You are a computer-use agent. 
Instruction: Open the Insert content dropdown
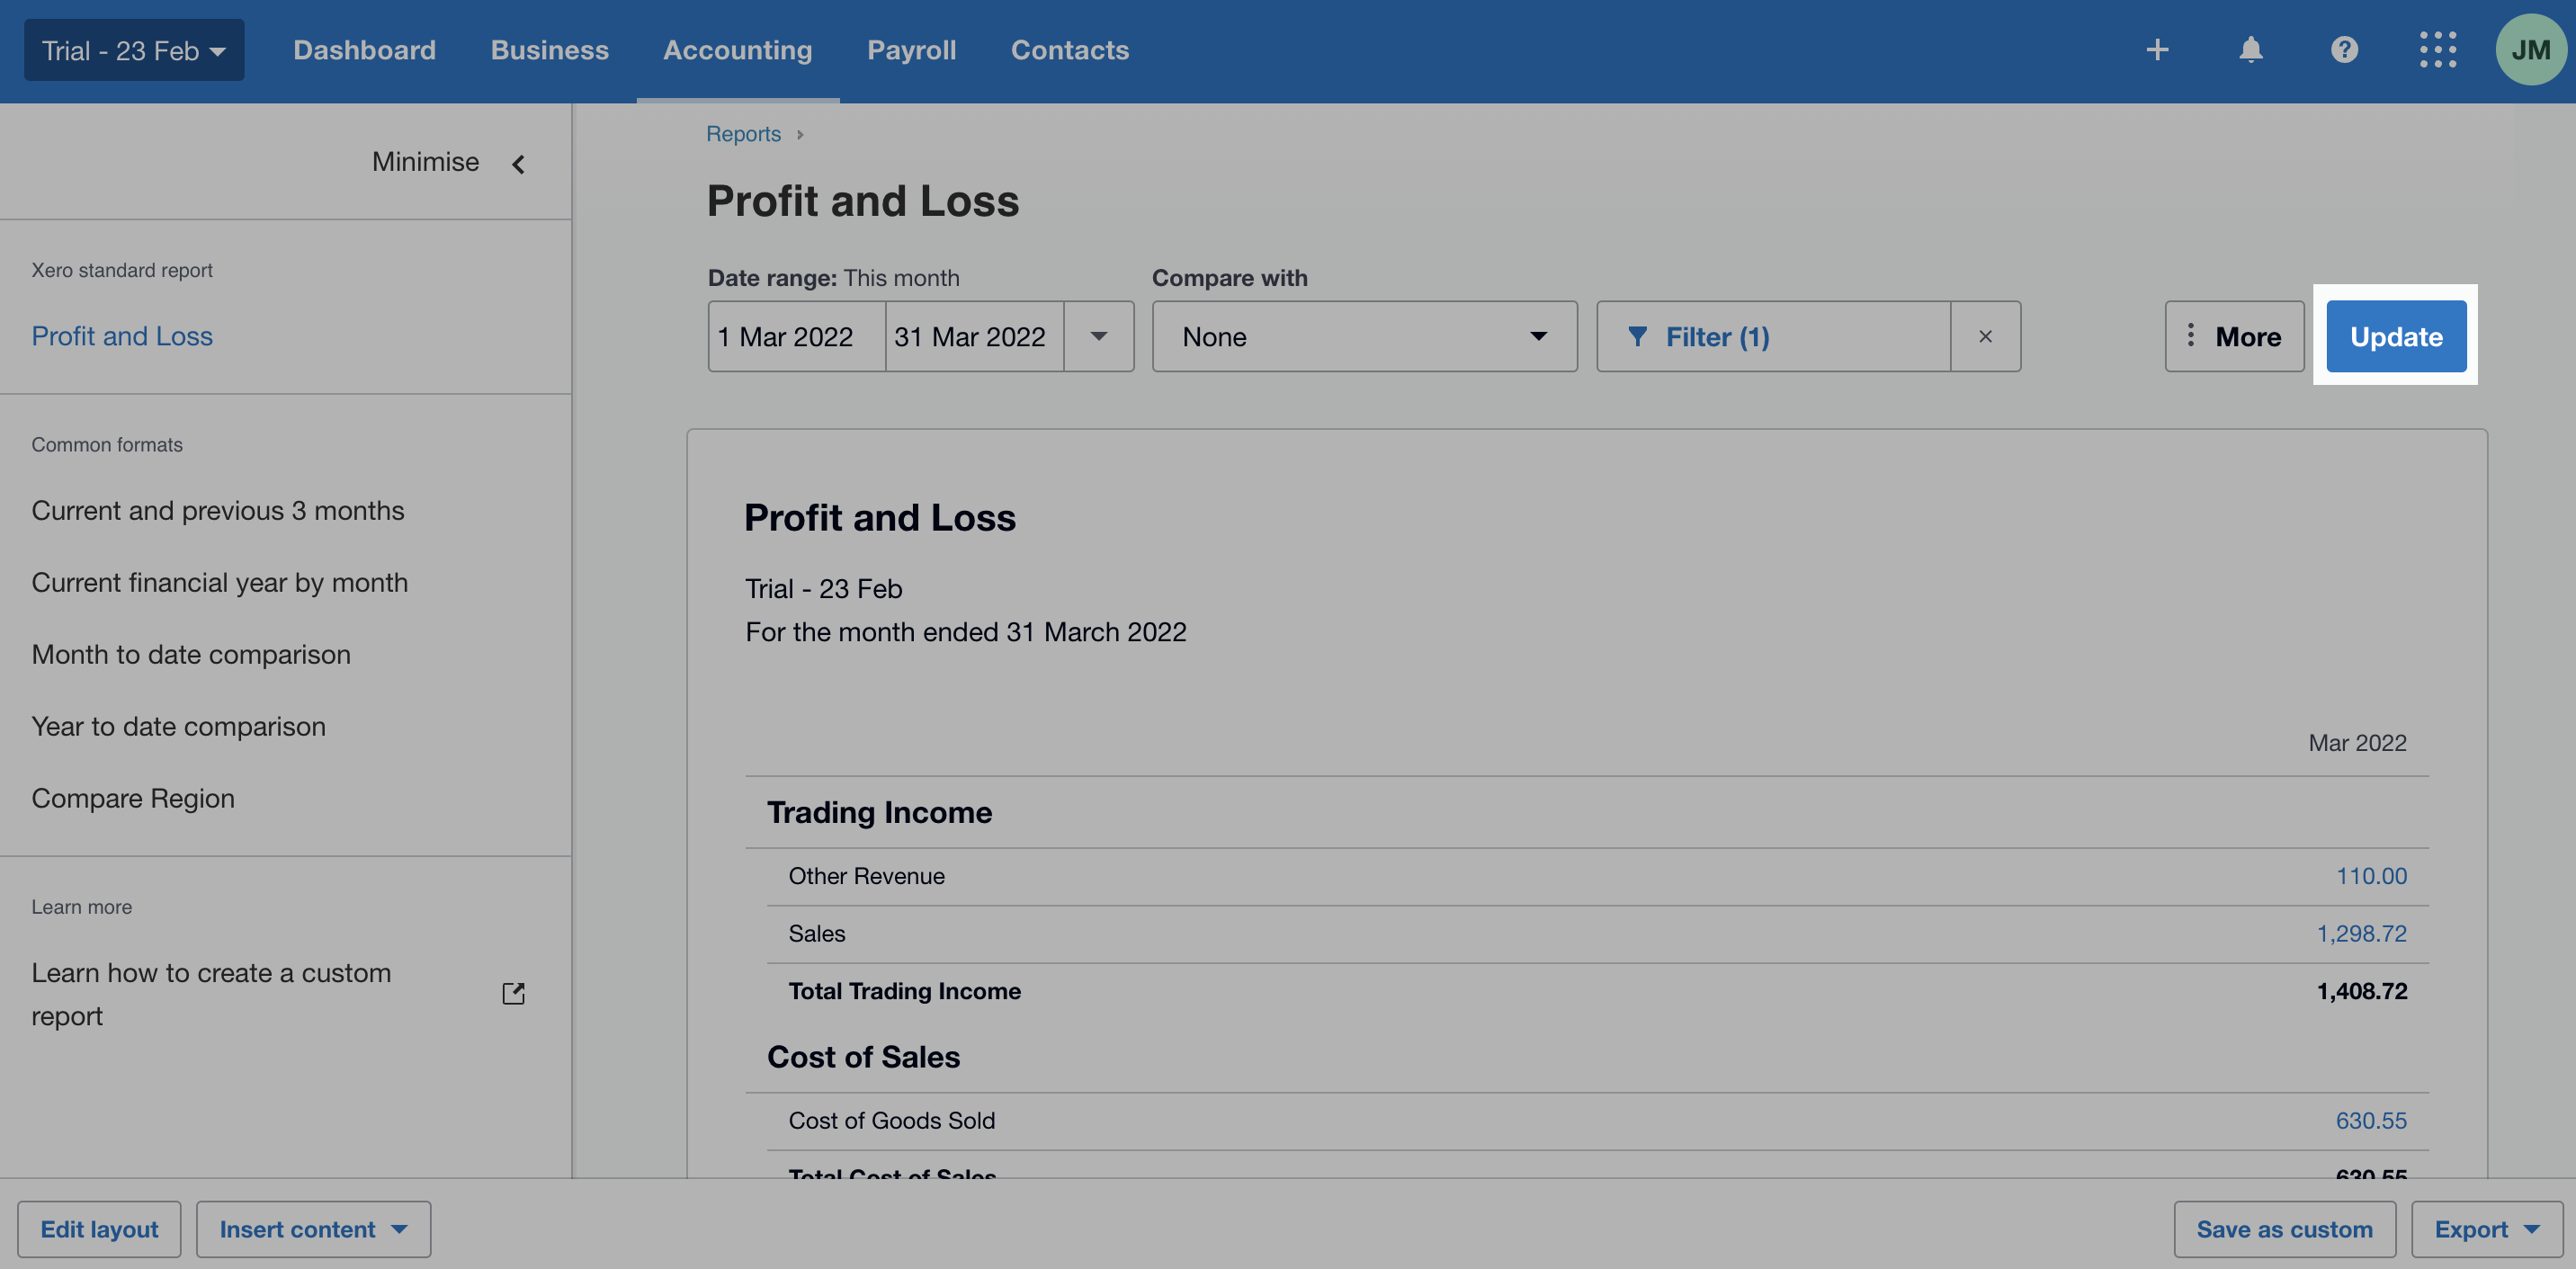coord(313,1229)
